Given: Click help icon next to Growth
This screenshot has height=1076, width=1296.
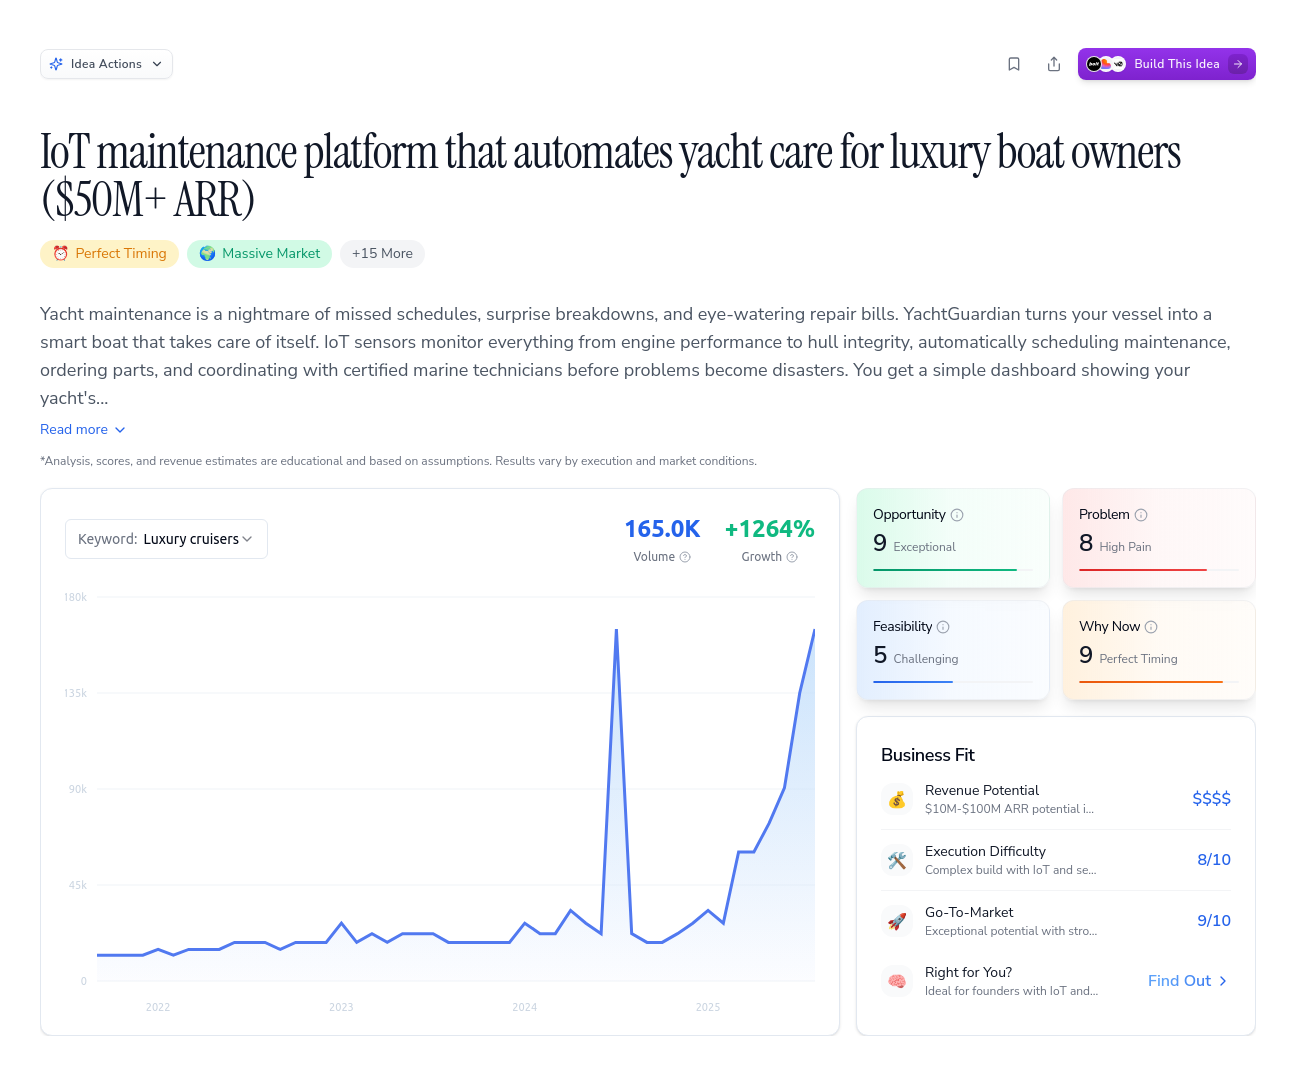Looking at the screenshot, I should (x=792, y=557).
